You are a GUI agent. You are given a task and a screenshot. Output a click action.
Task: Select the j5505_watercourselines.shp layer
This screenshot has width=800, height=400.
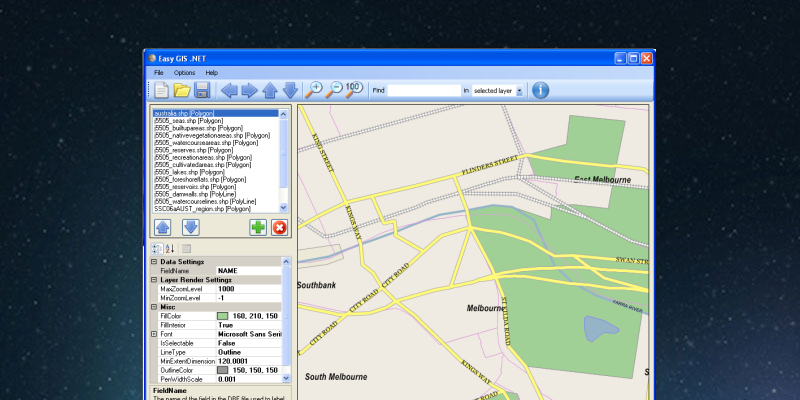coord(216,202)
